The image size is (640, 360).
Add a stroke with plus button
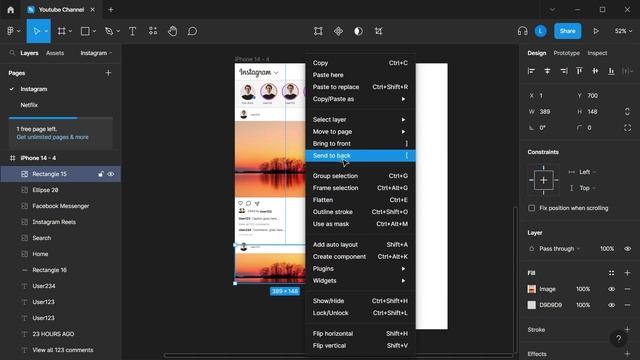coord(627,329)
